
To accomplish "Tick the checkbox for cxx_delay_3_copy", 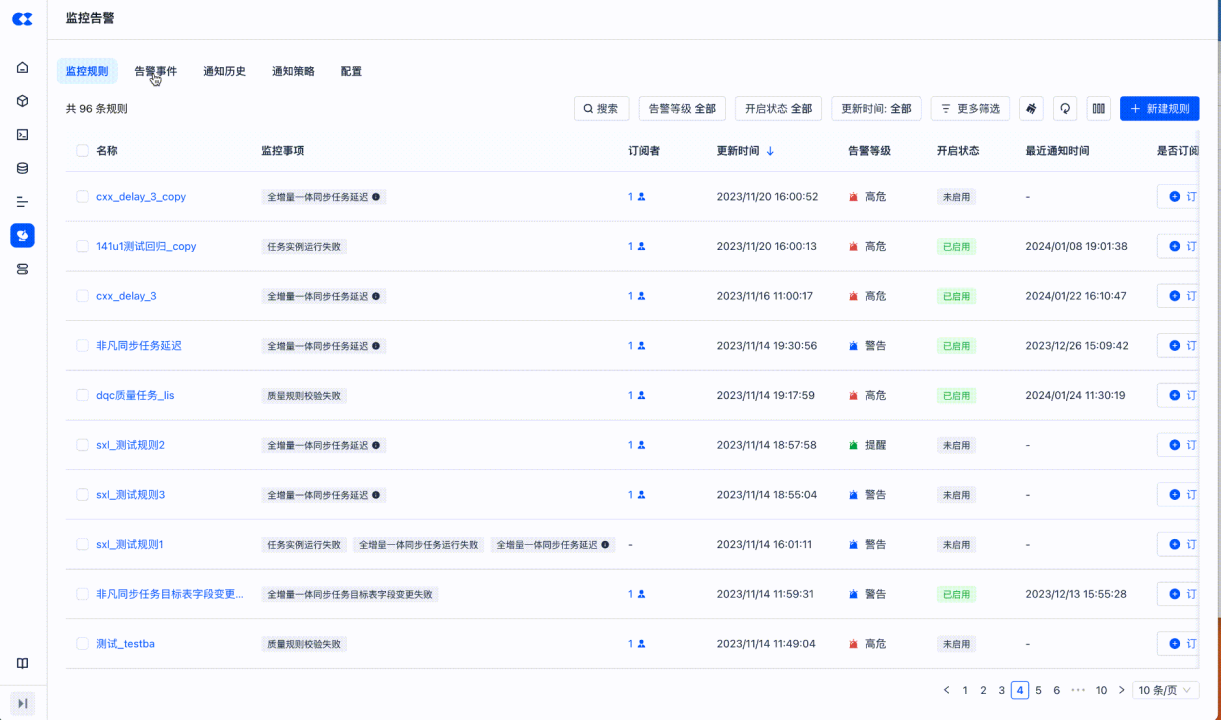I will [82, 197].
